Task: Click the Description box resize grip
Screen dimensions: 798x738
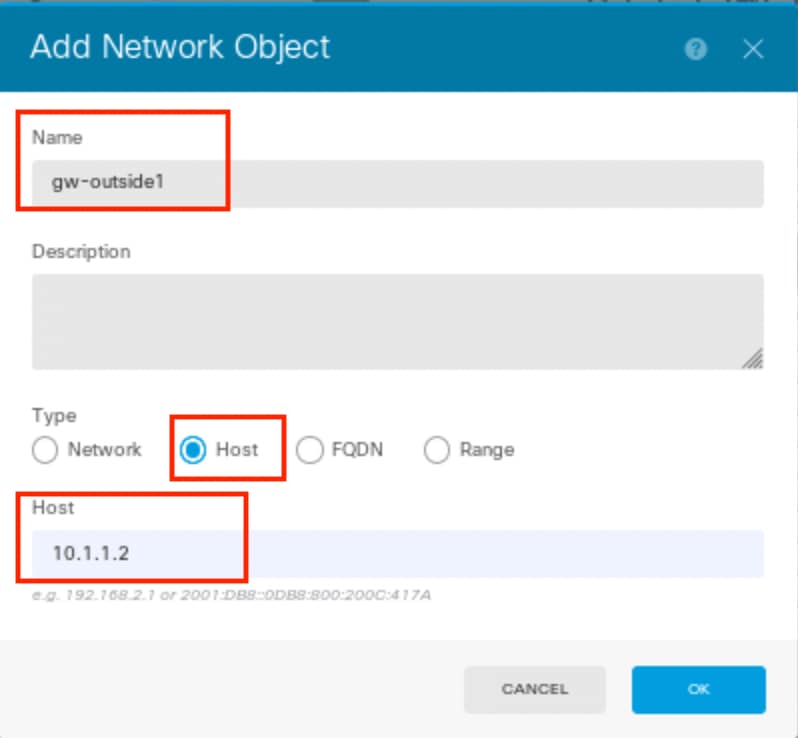Action: click(x=753, y=358)
